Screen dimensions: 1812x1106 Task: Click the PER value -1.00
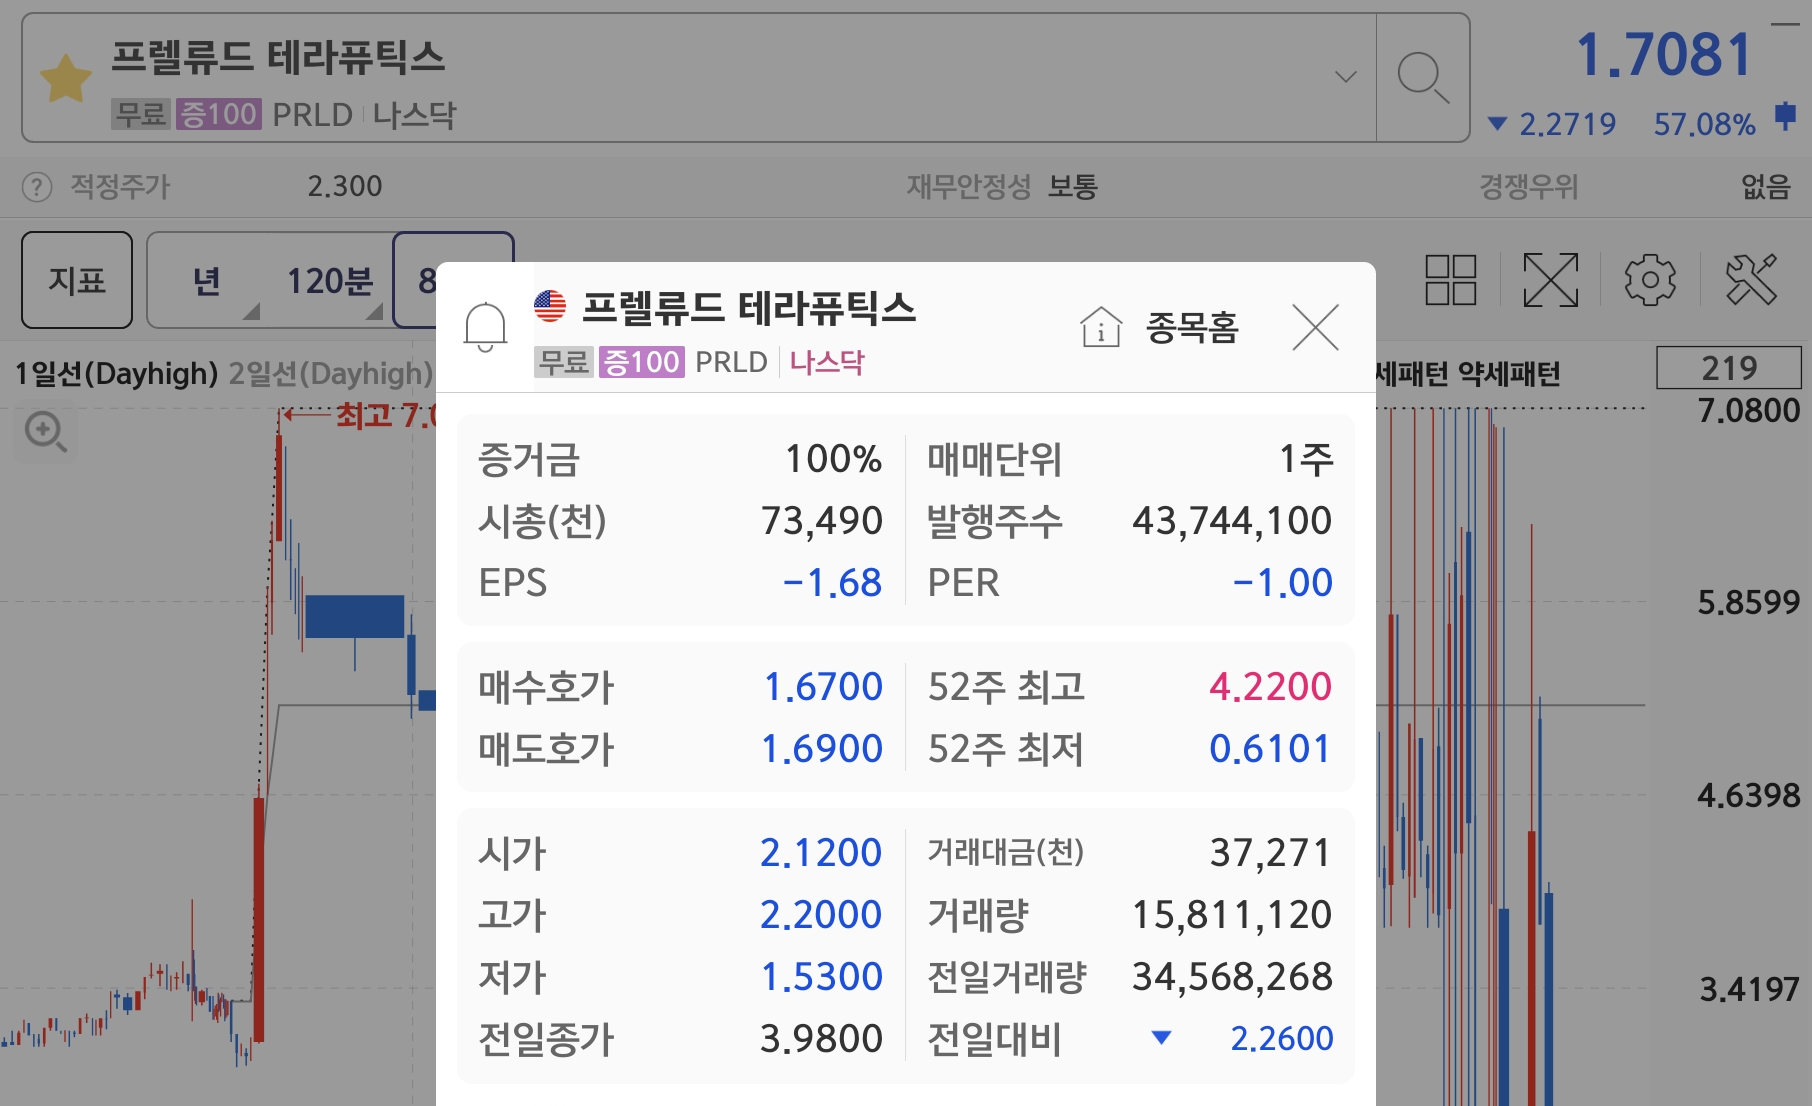[1282, 583]
